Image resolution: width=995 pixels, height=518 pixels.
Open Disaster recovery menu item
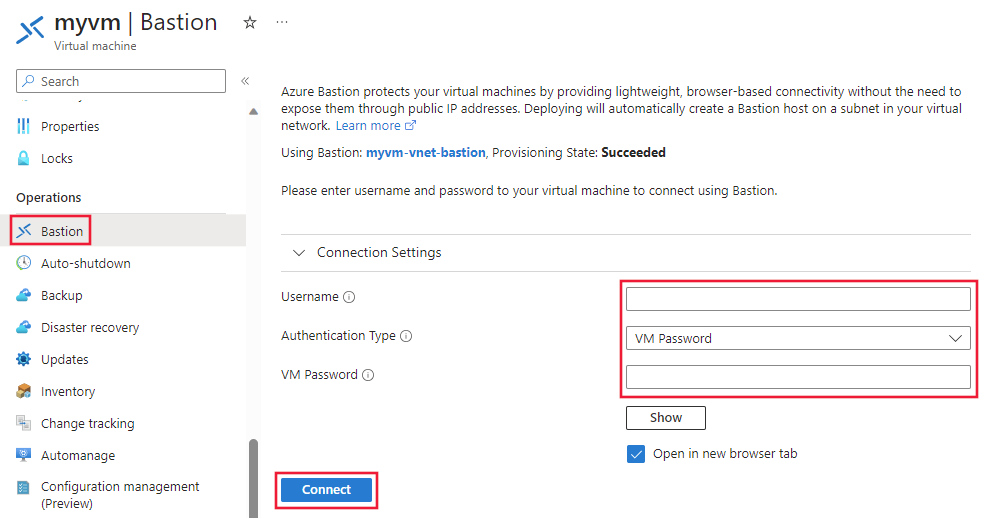tap(90, 327)
